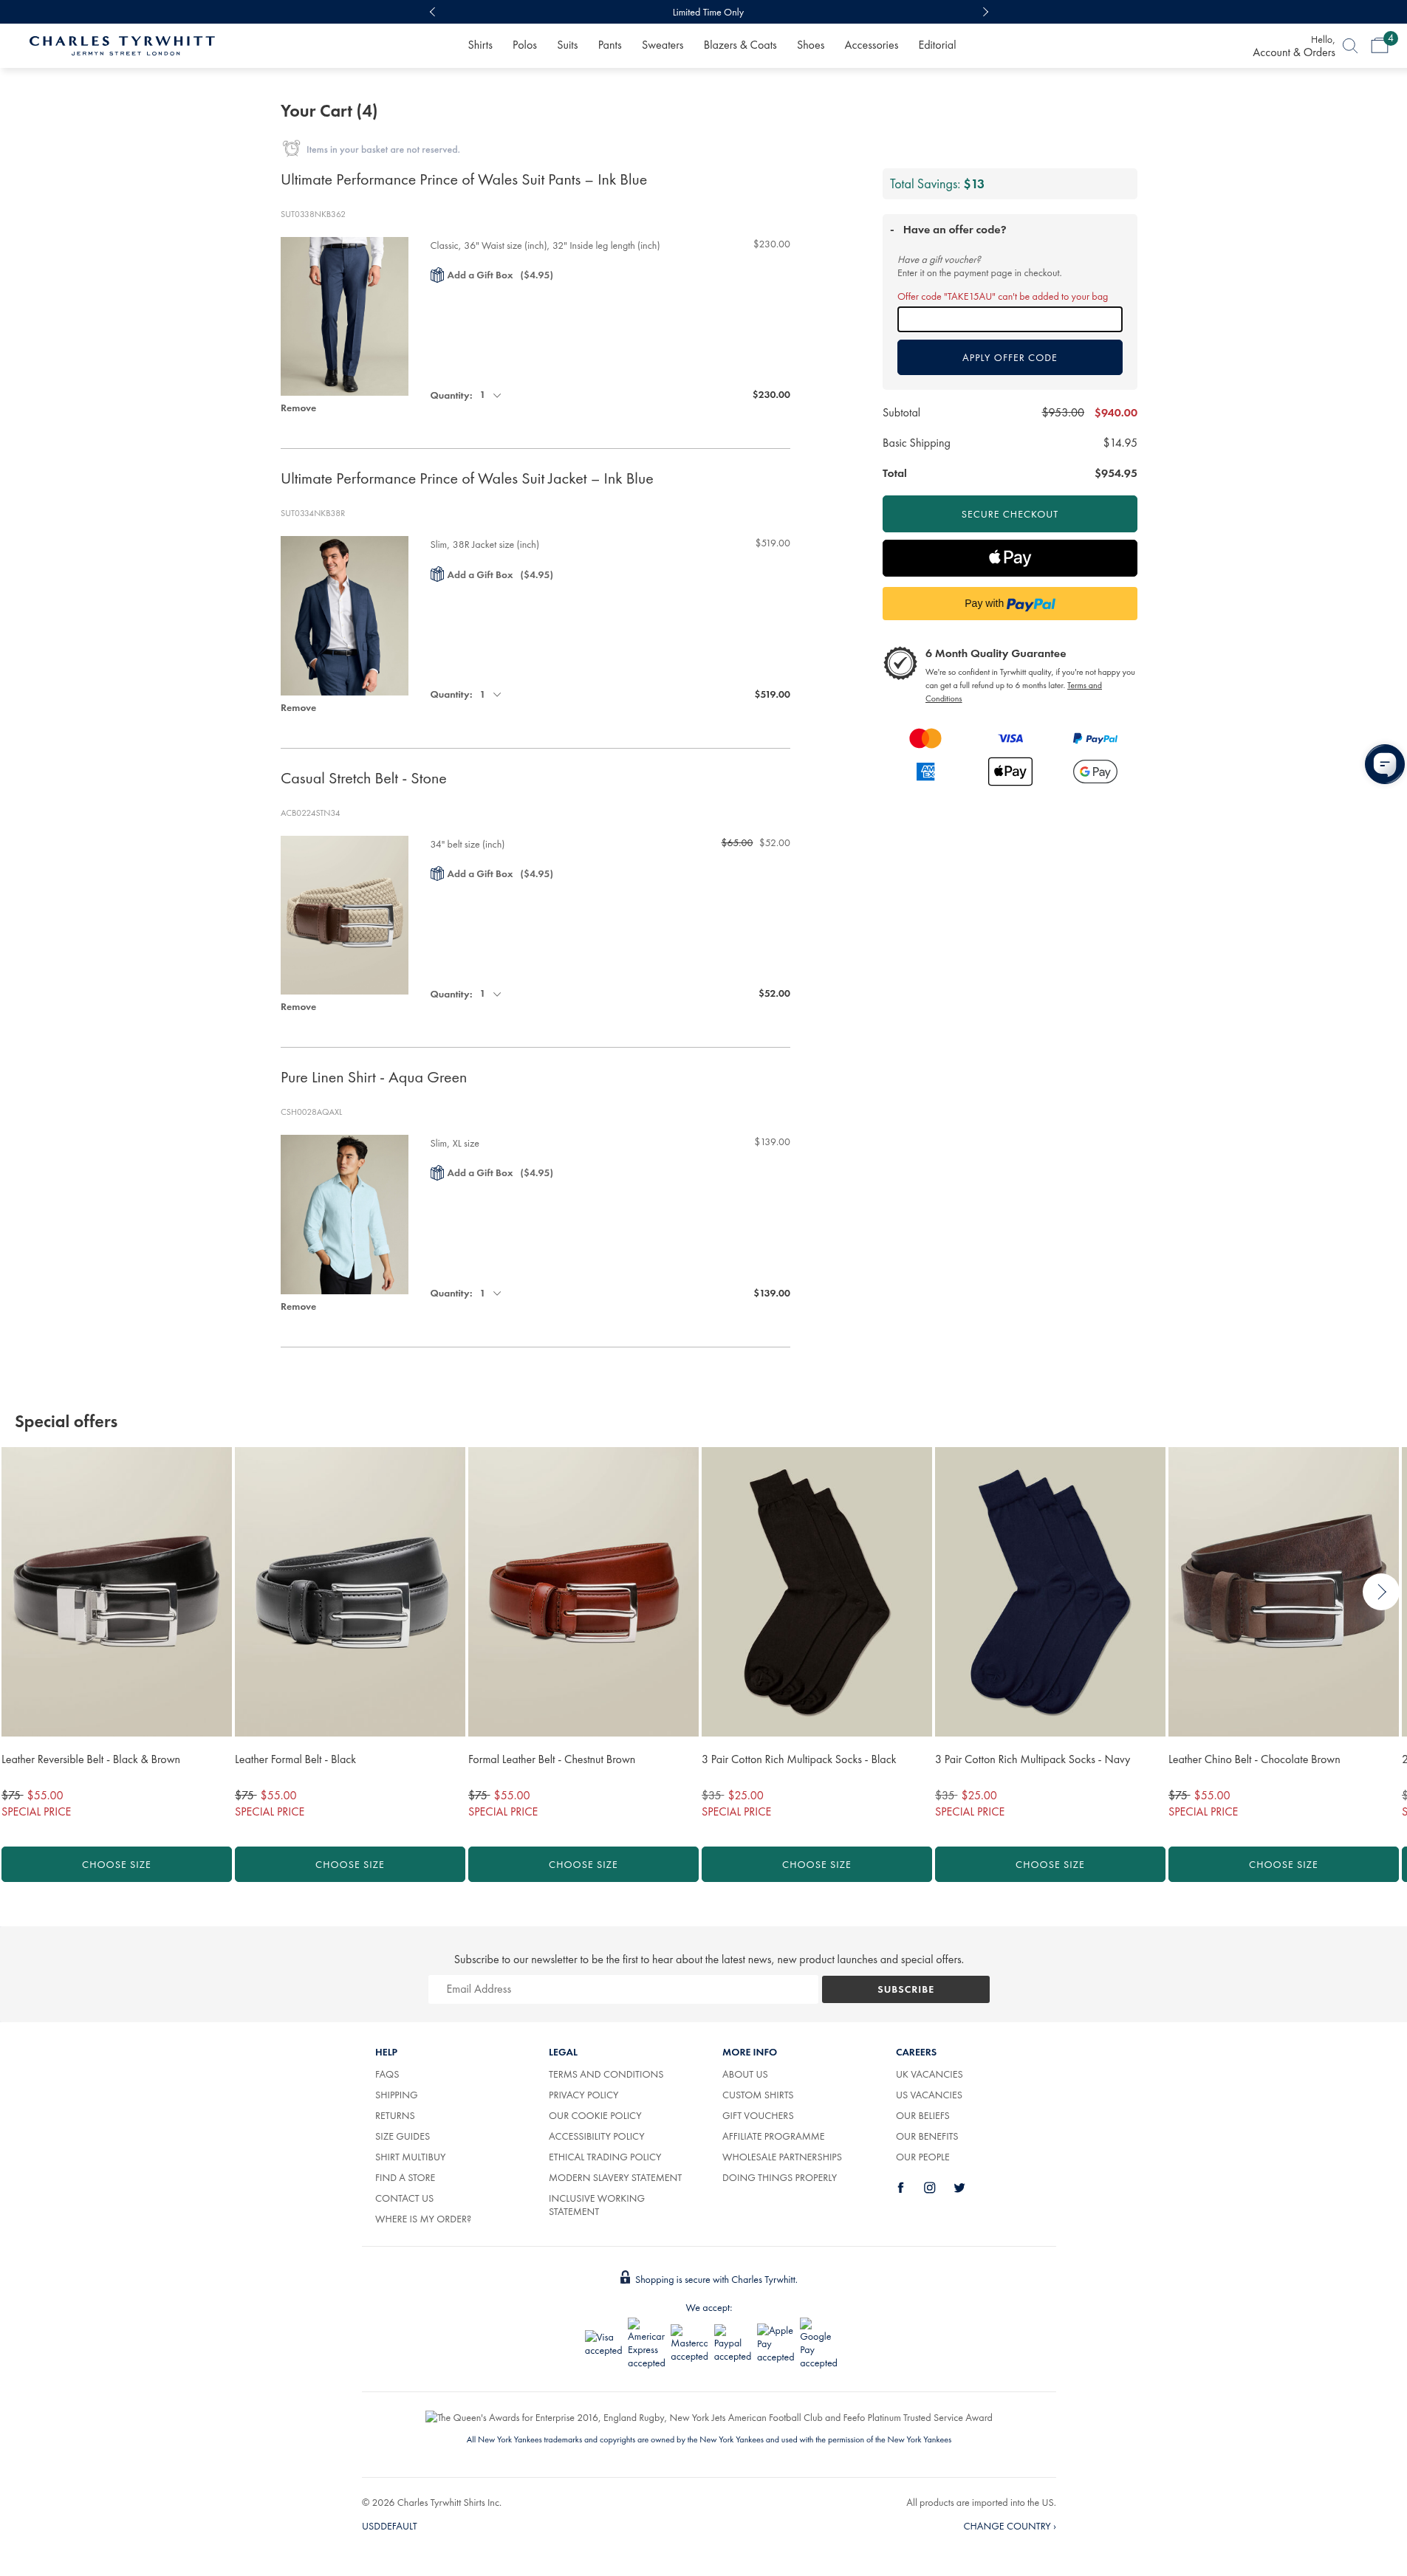
Task: Collapse the 'Have an offer code?' section
Action: click(948, 230)
